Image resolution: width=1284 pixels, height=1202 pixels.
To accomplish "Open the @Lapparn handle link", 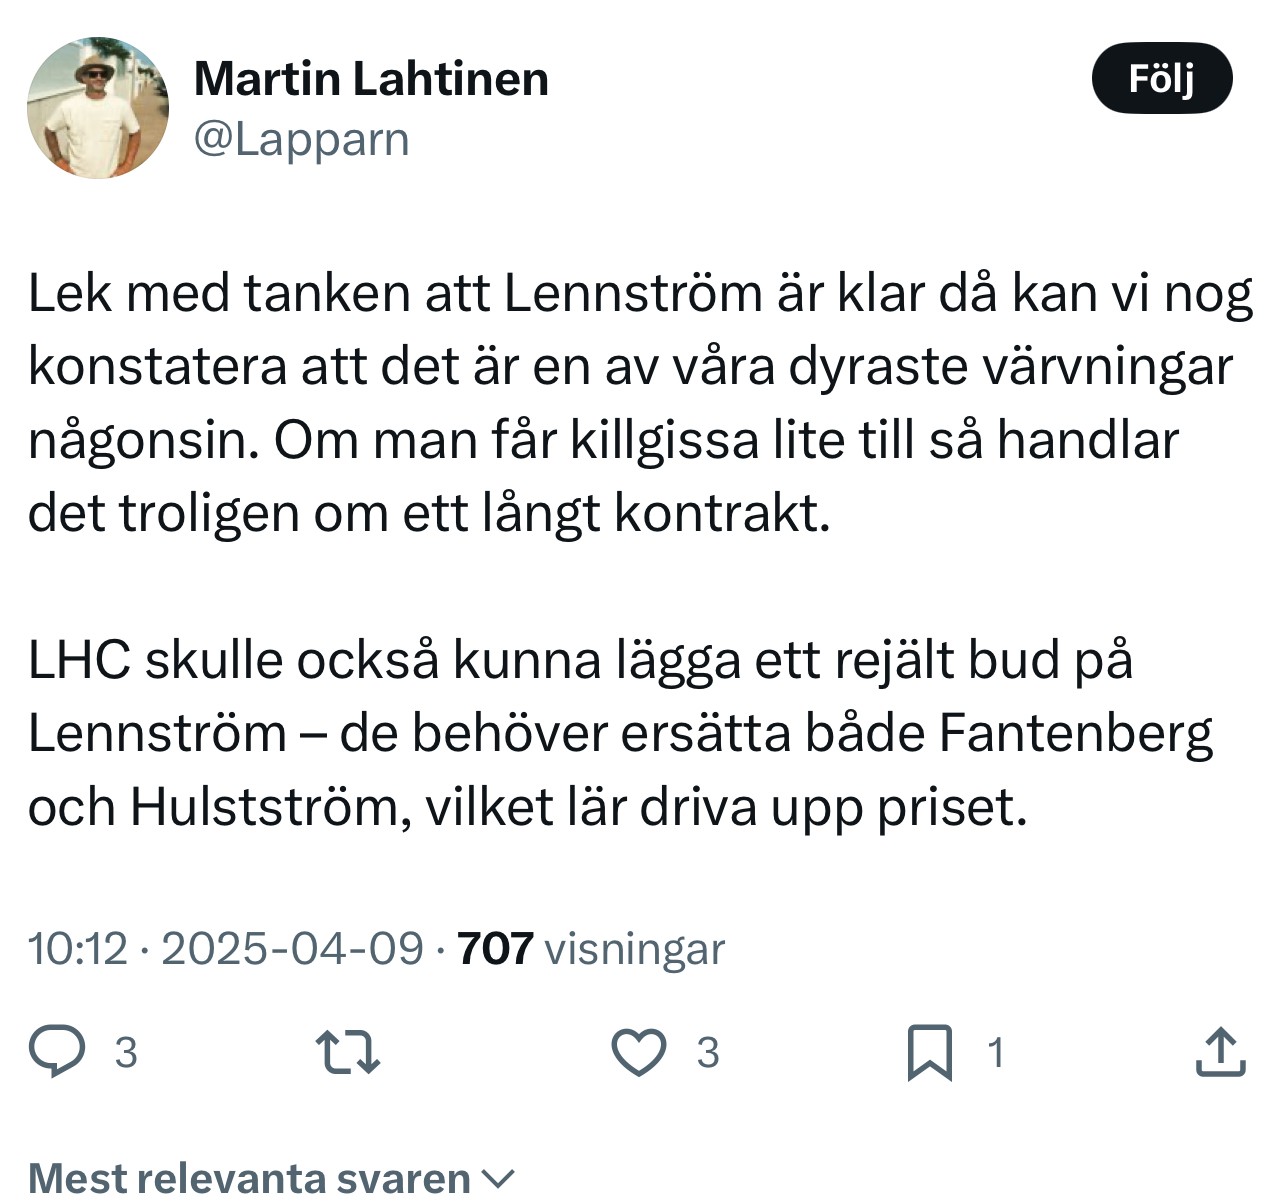I will (301, 140).
